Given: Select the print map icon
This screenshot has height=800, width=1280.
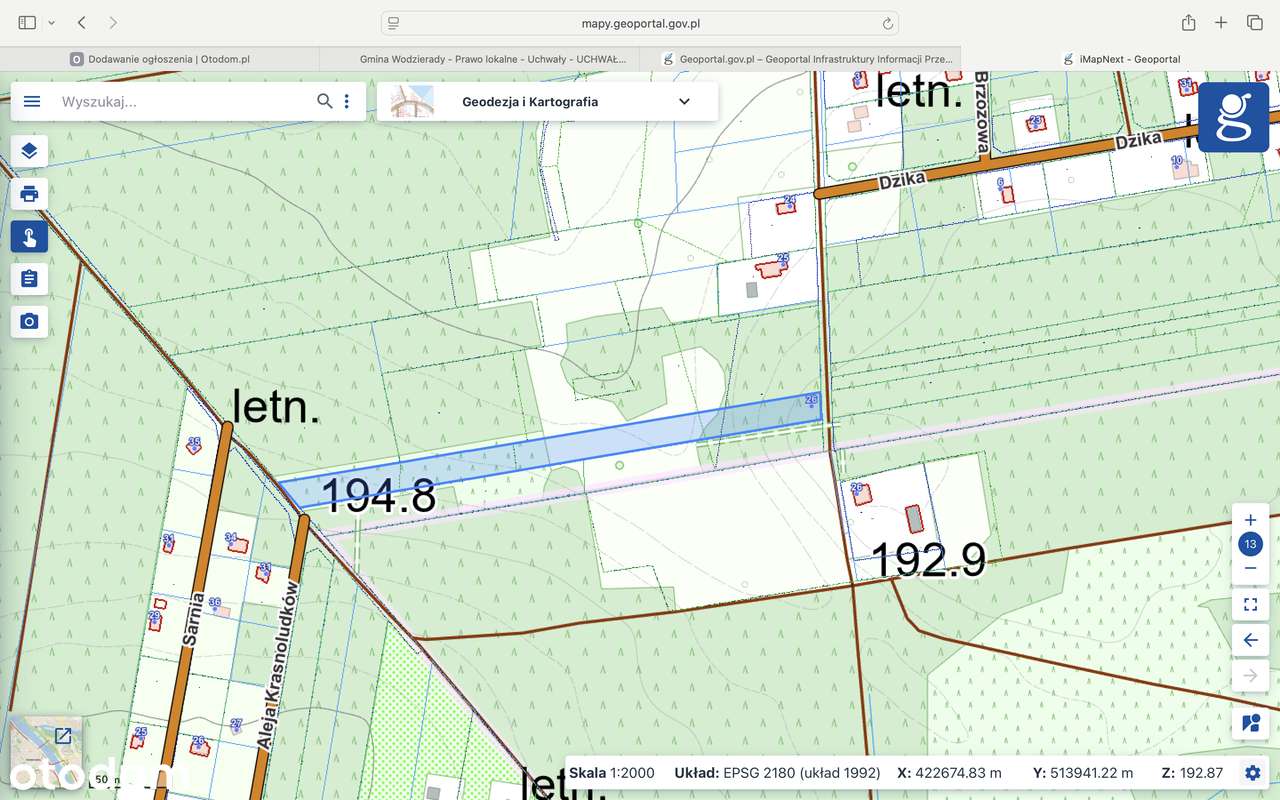Looking at the screenshot, I should (29, 194).
